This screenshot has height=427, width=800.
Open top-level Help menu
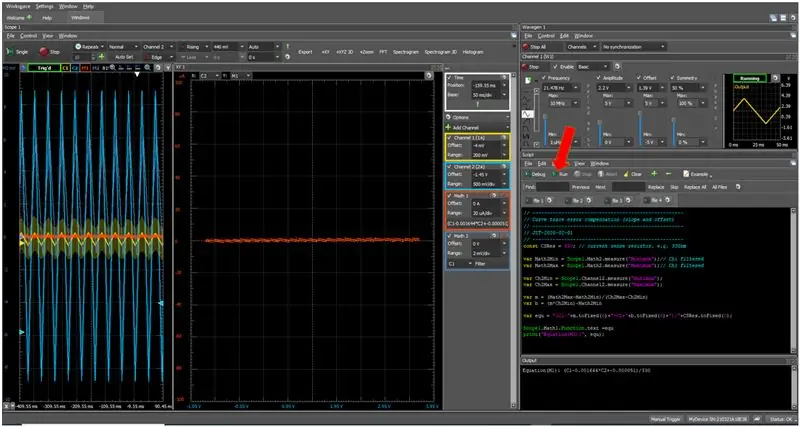click(x=88, y=7)
